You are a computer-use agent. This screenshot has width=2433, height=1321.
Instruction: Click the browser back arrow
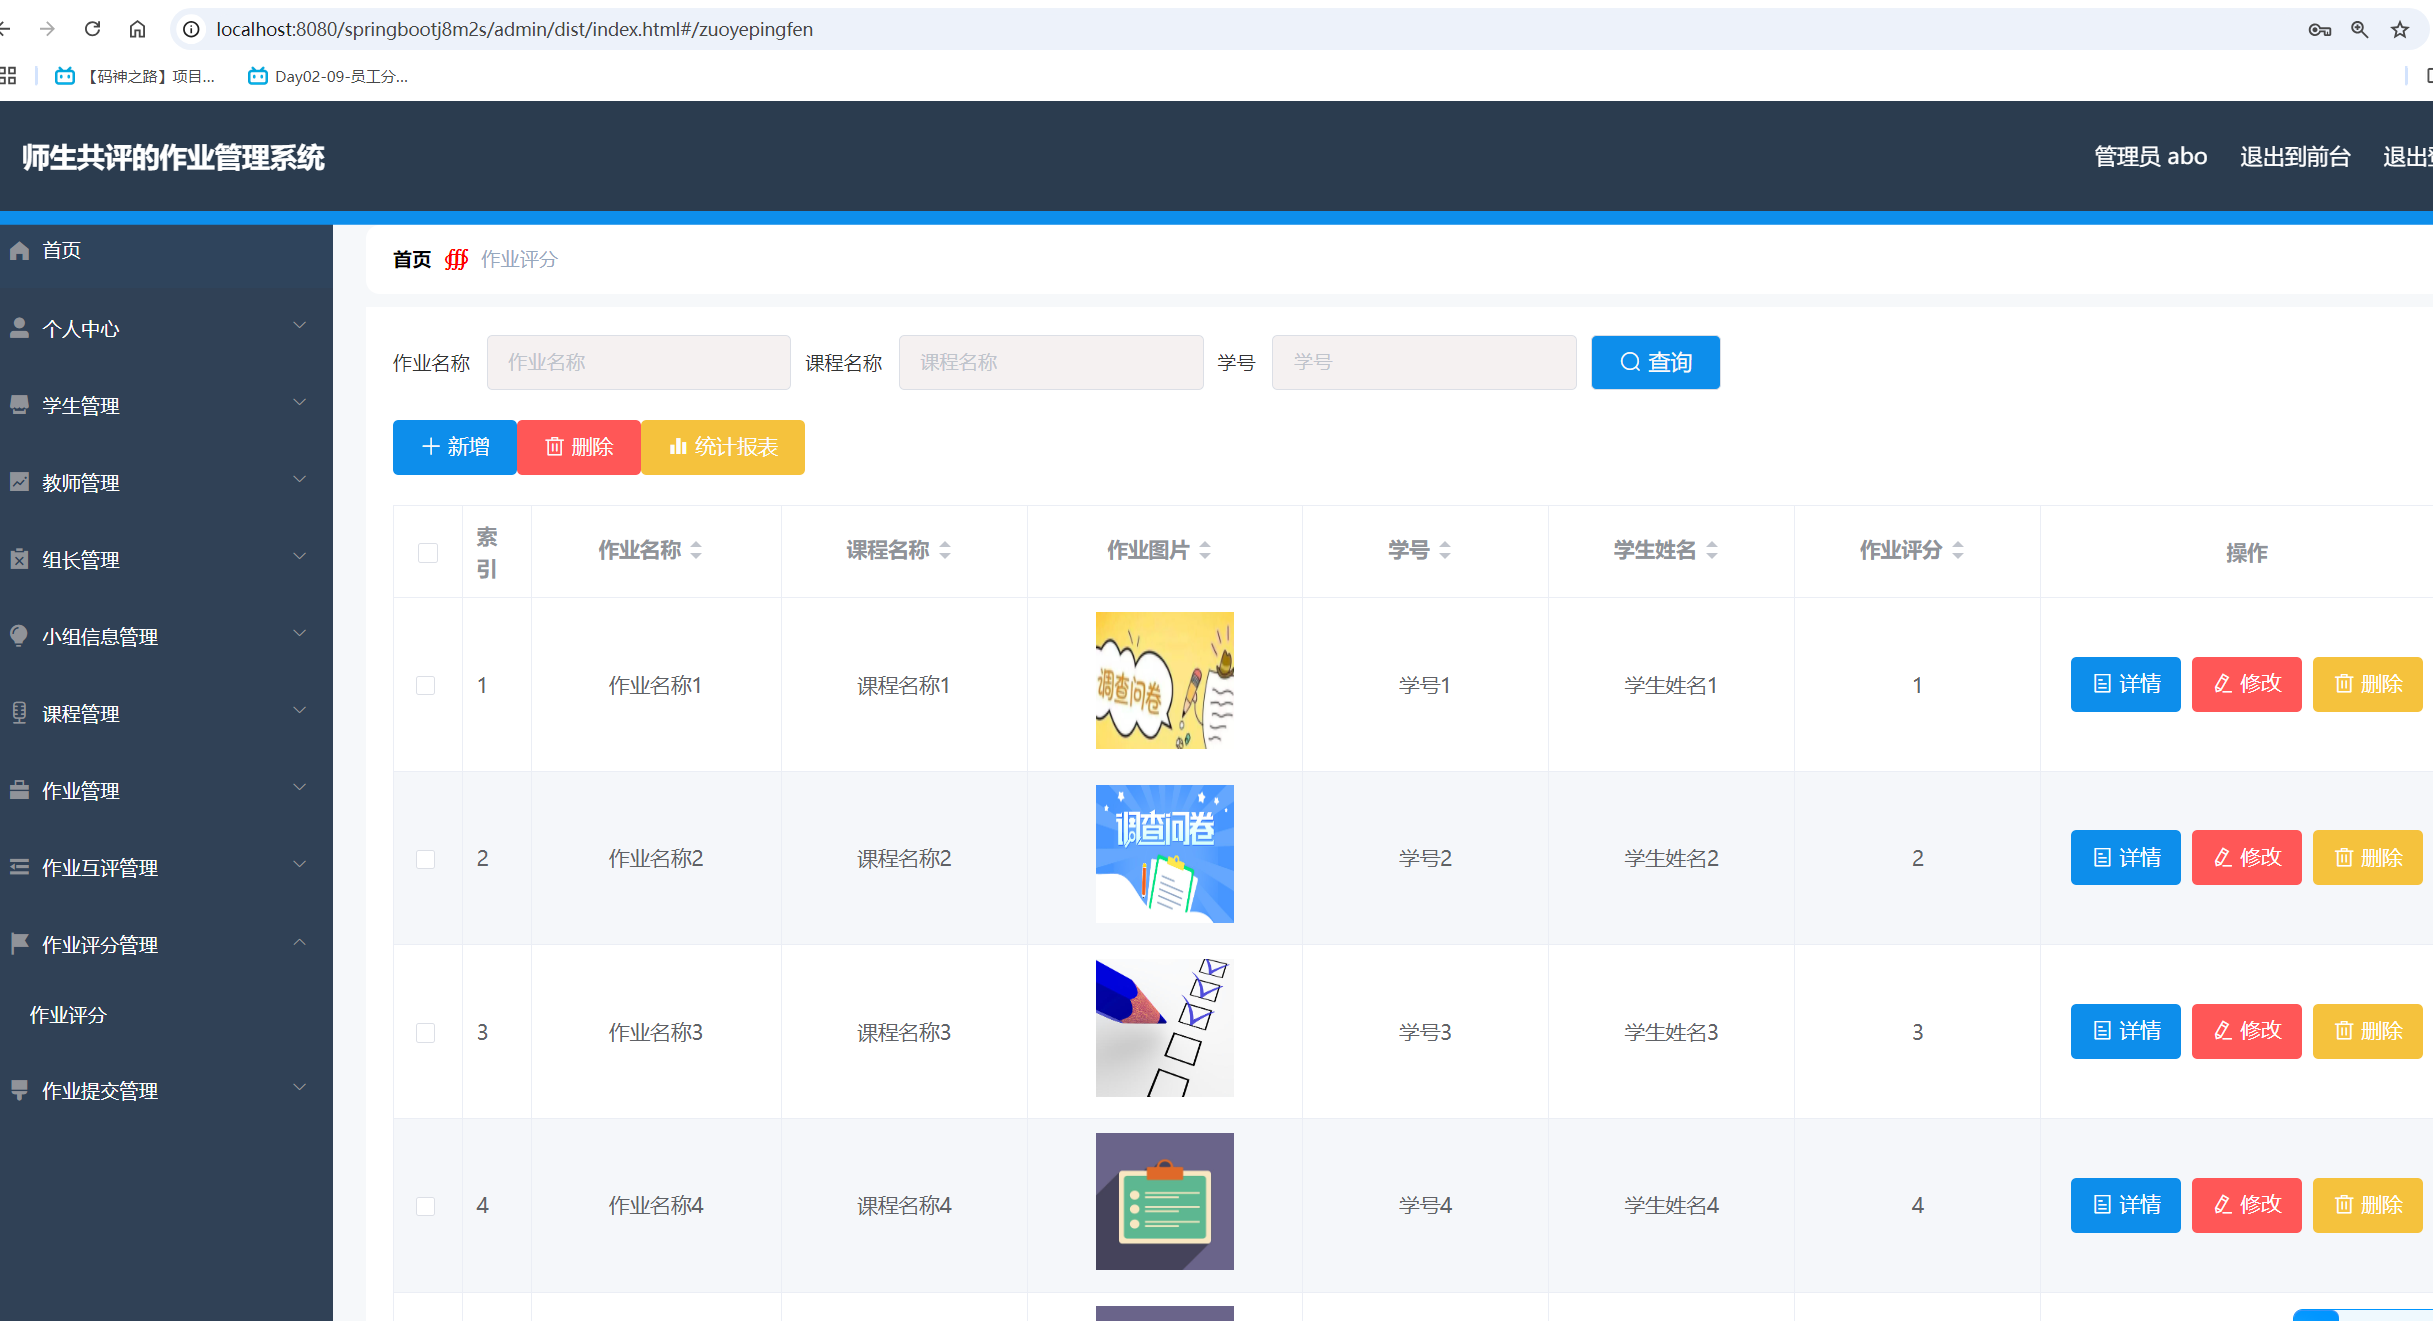(5, 29)
